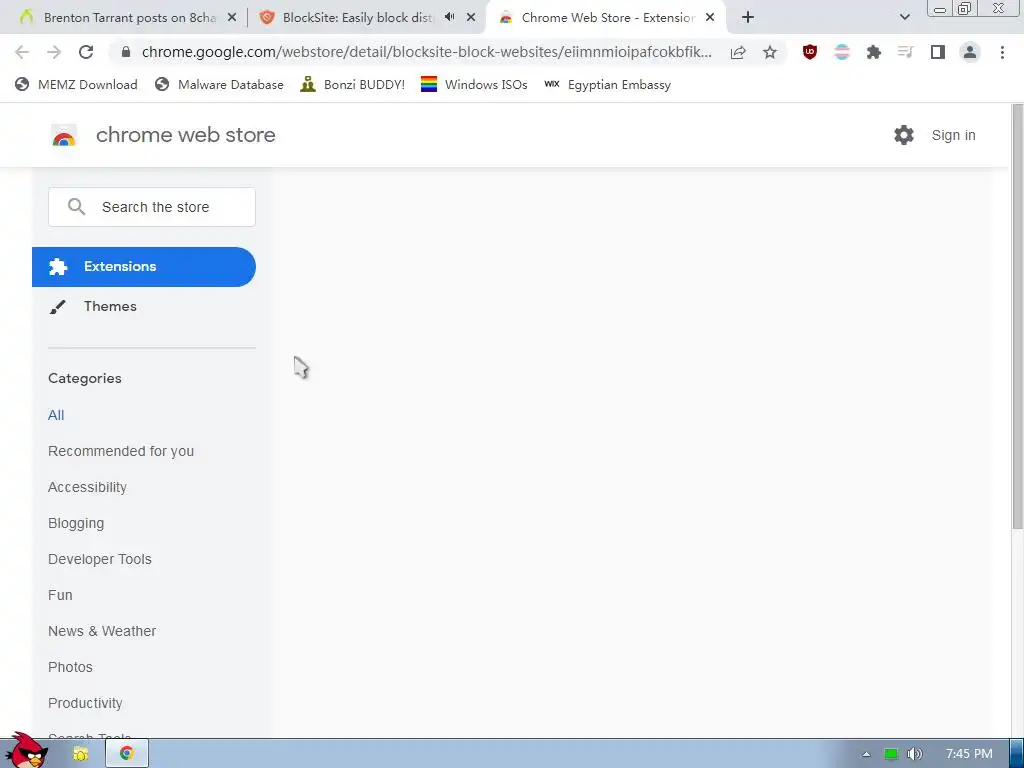Choose the Blogging category
This screenshot has width=1024, height=768.
[76, 523]
